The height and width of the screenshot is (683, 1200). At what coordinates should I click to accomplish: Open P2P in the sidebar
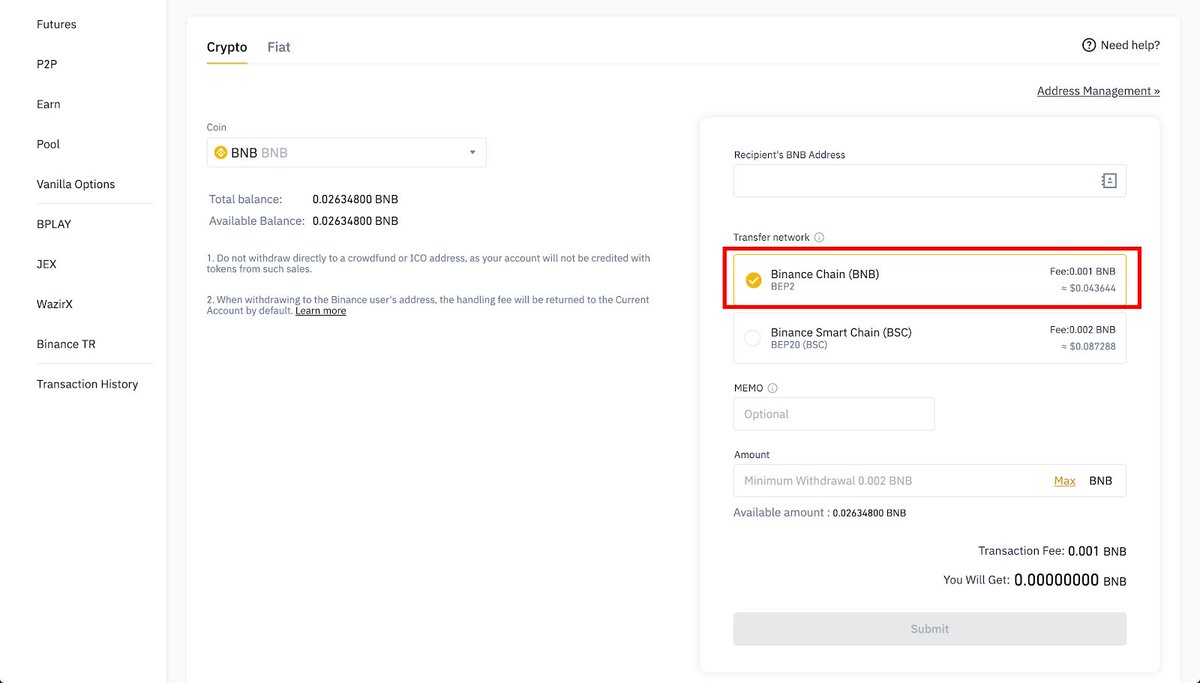coord(47,64)
